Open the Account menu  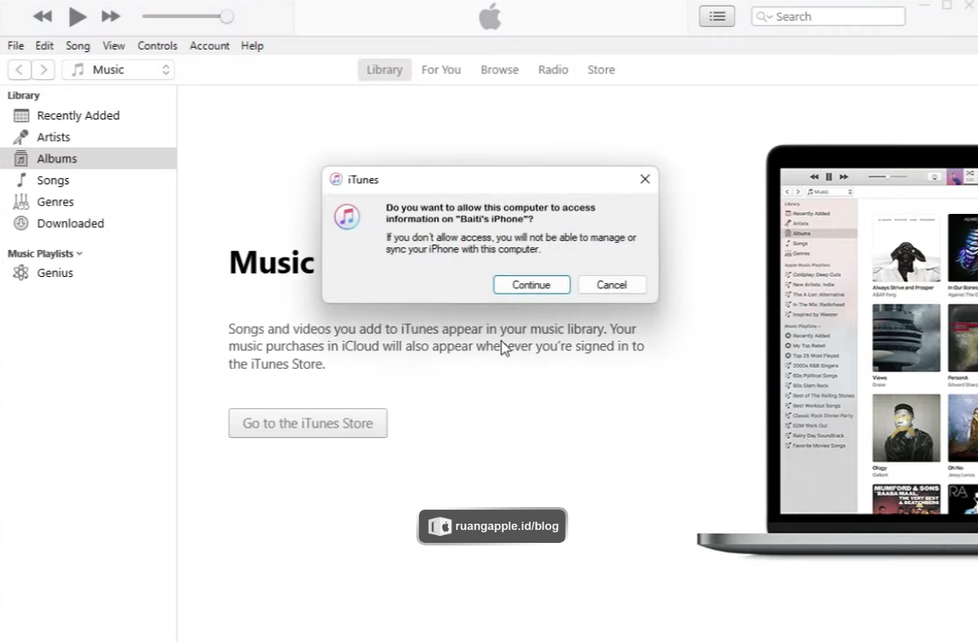[x=209, y=46]
